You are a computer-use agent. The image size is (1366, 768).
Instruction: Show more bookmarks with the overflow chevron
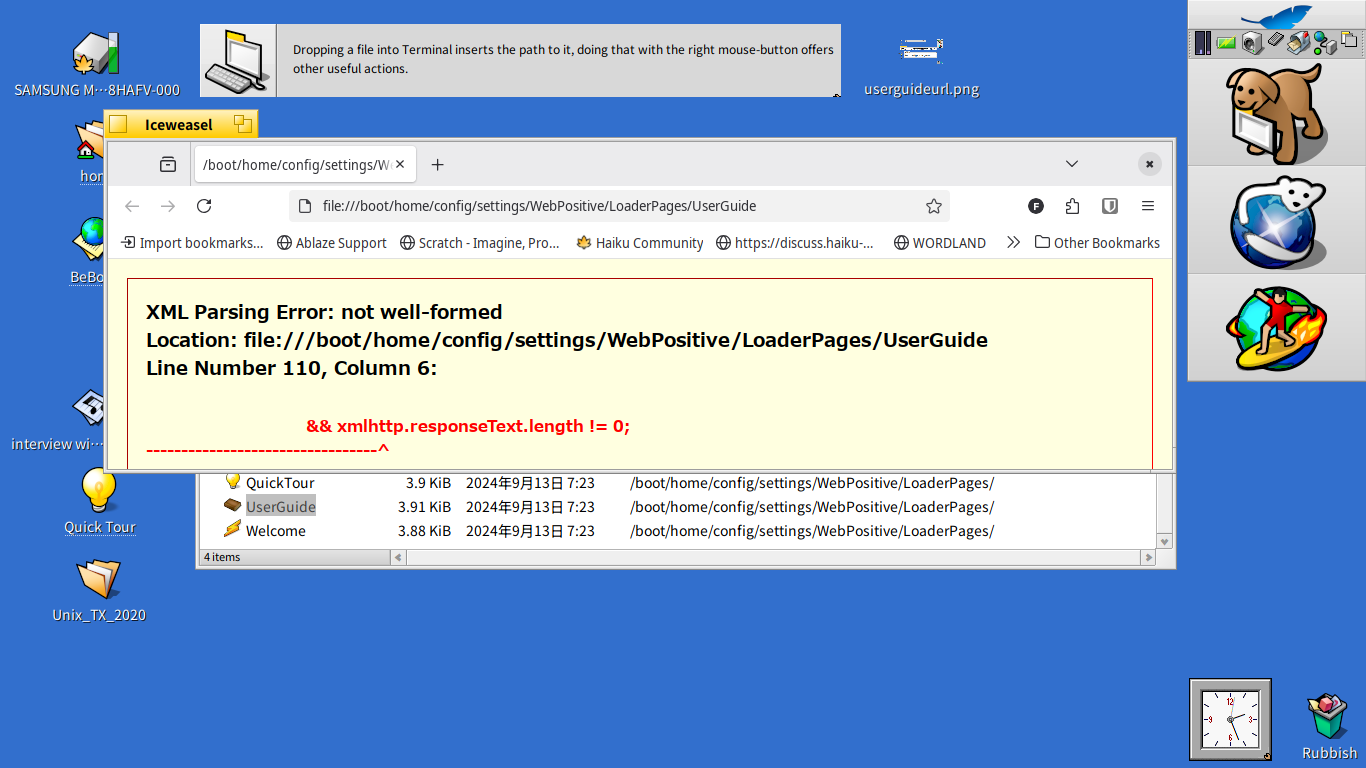coord(1013,243)
